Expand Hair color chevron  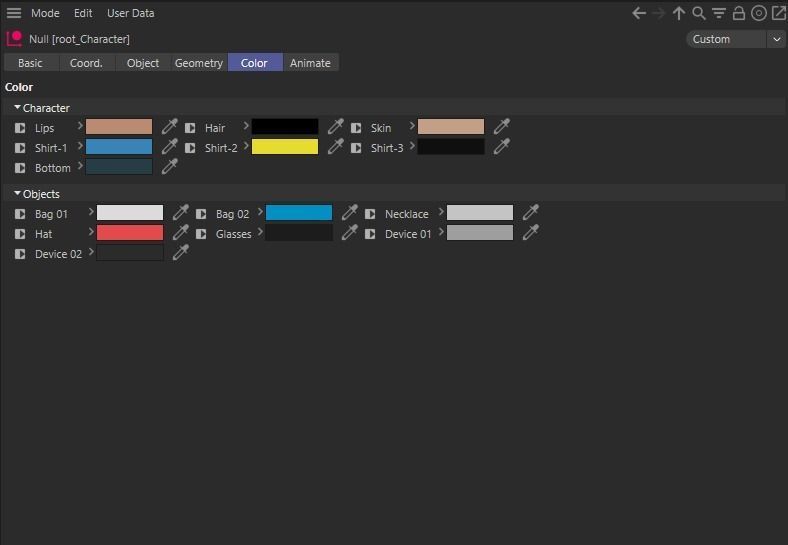point(246,126)
